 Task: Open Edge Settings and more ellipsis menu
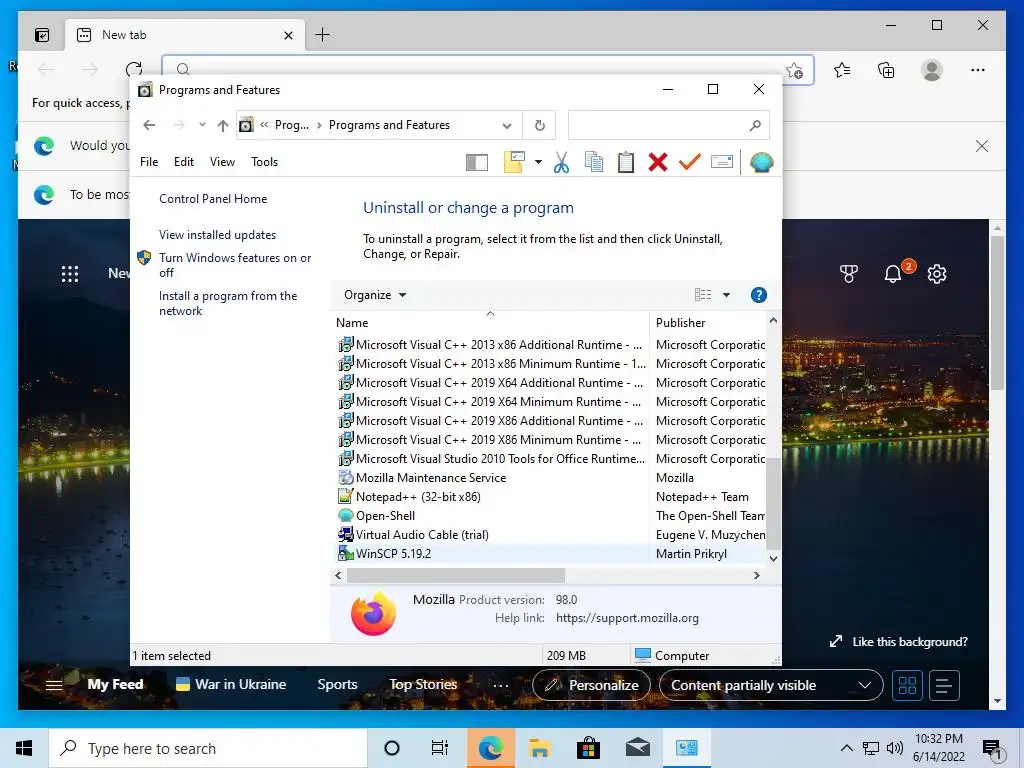[x=978, y=70]
